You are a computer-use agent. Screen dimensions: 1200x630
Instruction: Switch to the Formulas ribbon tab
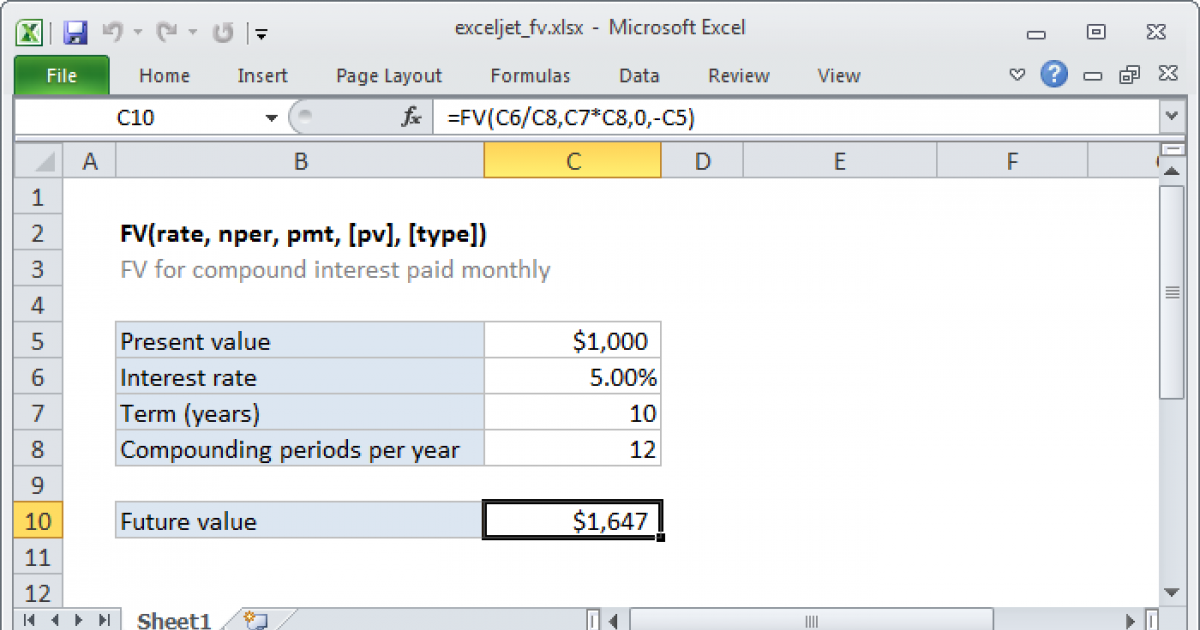click(530, 75)
